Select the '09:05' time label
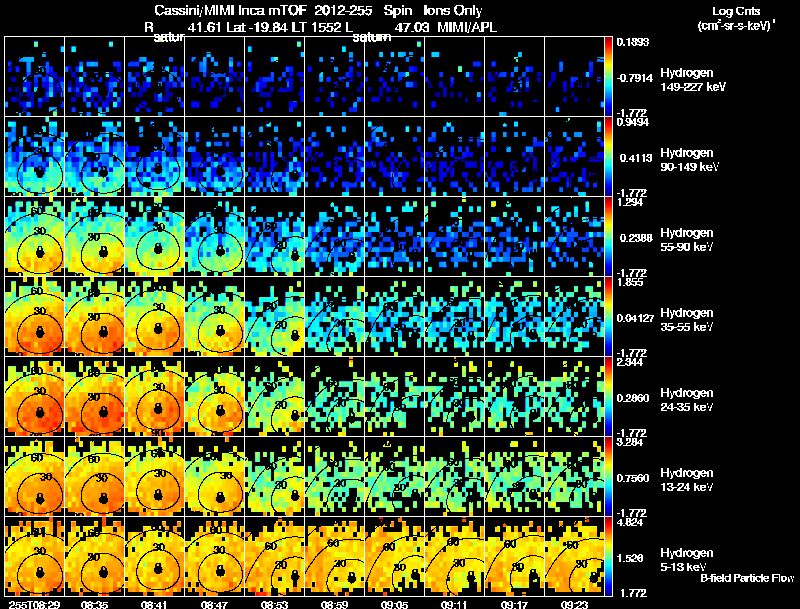 394,604
